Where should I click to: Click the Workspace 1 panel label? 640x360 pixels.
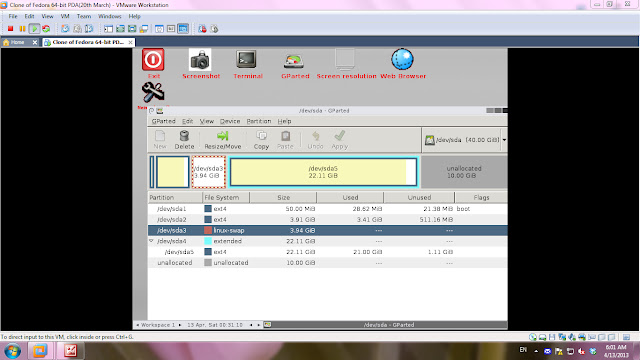(158, 325)
